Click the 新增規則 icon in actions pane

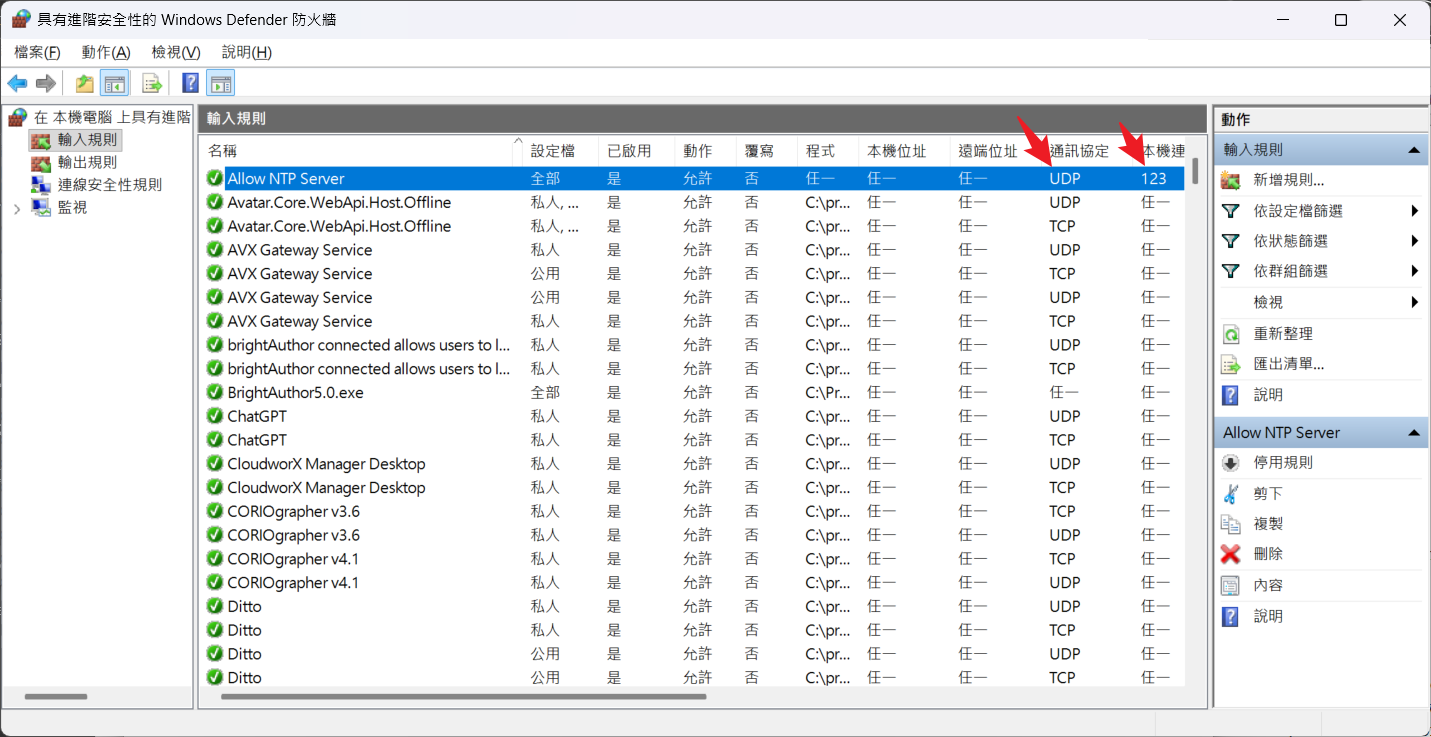click(1231, 180)
